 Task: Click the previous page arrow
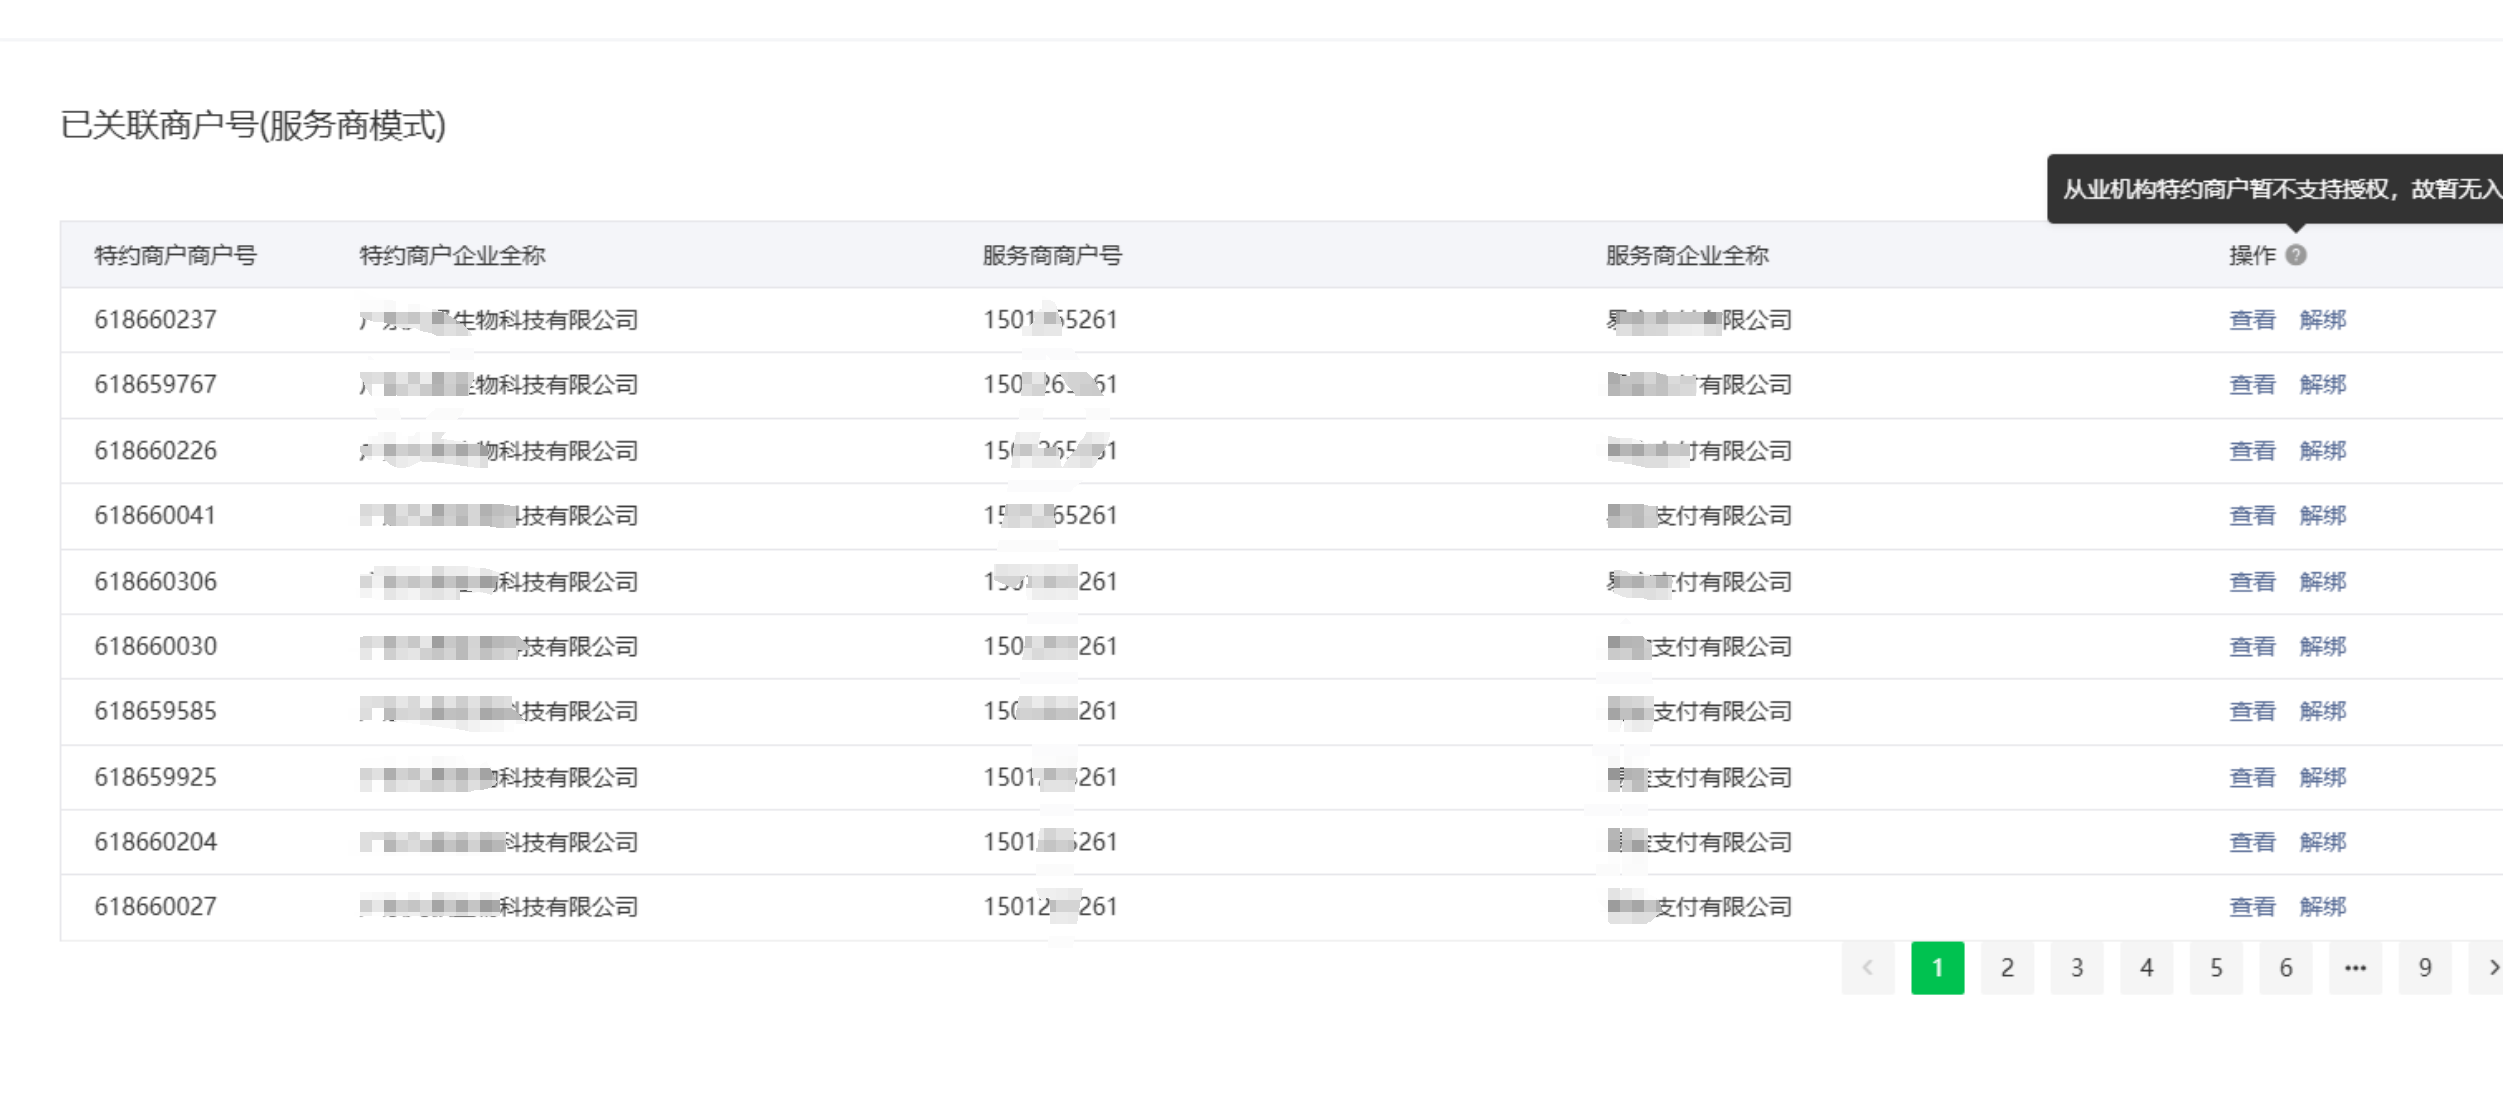point(1867,967)
